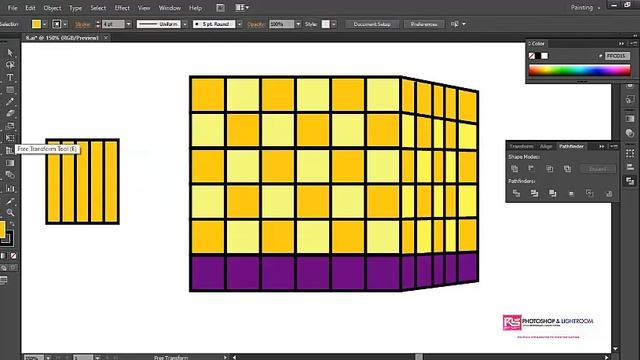Select the Rectangle tool
This screenshot has width=640, height=360.
10,89
